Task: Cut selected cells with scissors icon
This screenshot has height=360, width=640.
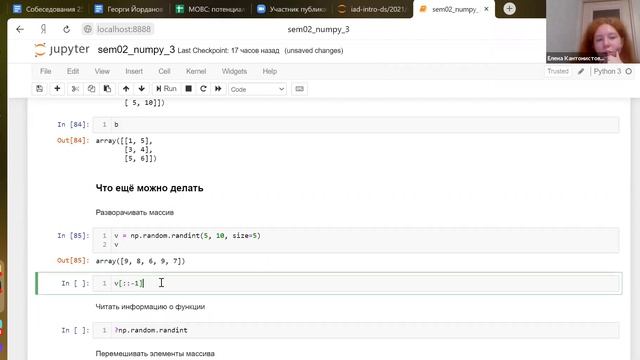Action: (75, 89)
